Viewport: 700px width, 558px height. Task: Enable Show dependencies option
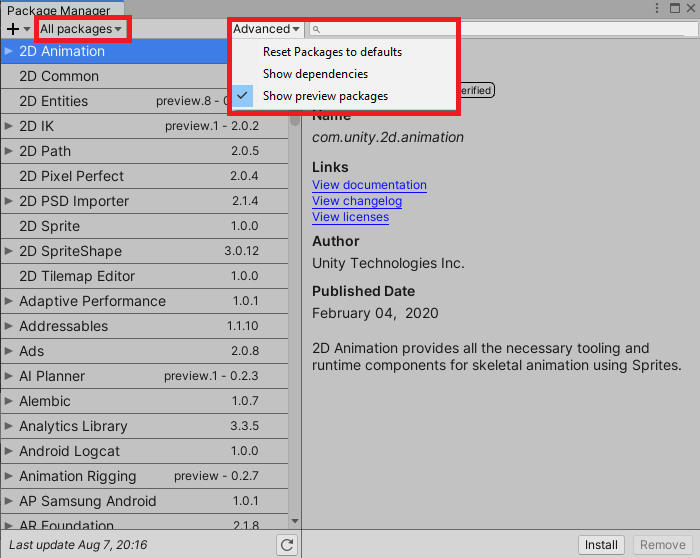tap(315, 74)
